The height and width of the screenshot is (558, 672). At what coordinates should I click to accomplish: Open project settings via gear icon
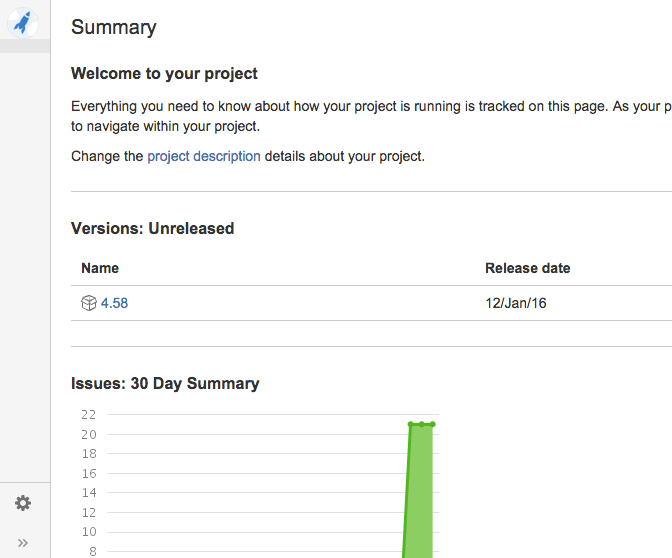pyautogui.click(x=23, y=503)
